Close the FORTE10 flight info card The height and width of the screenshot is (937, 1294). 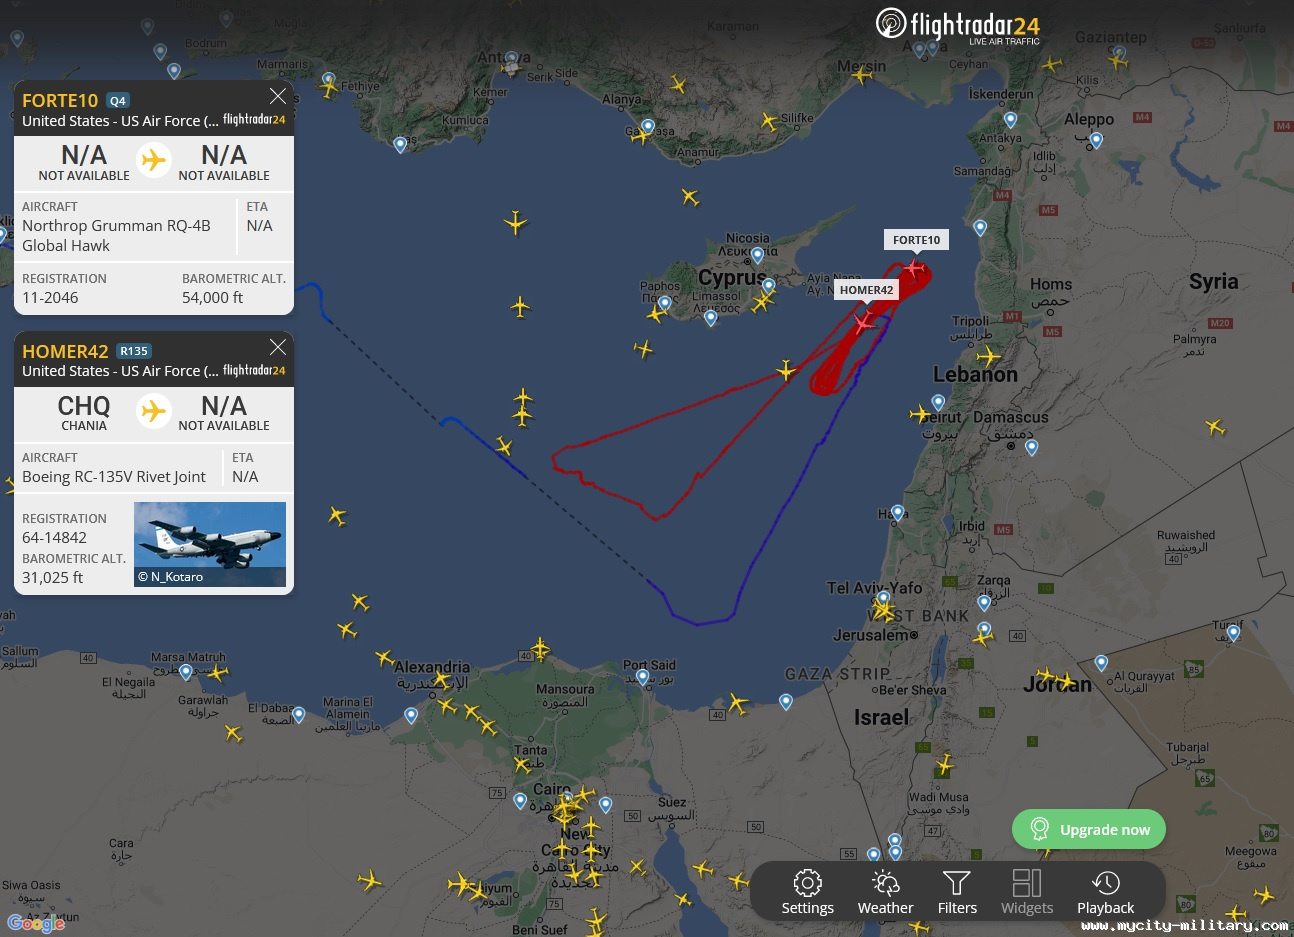tap(278, 96)
